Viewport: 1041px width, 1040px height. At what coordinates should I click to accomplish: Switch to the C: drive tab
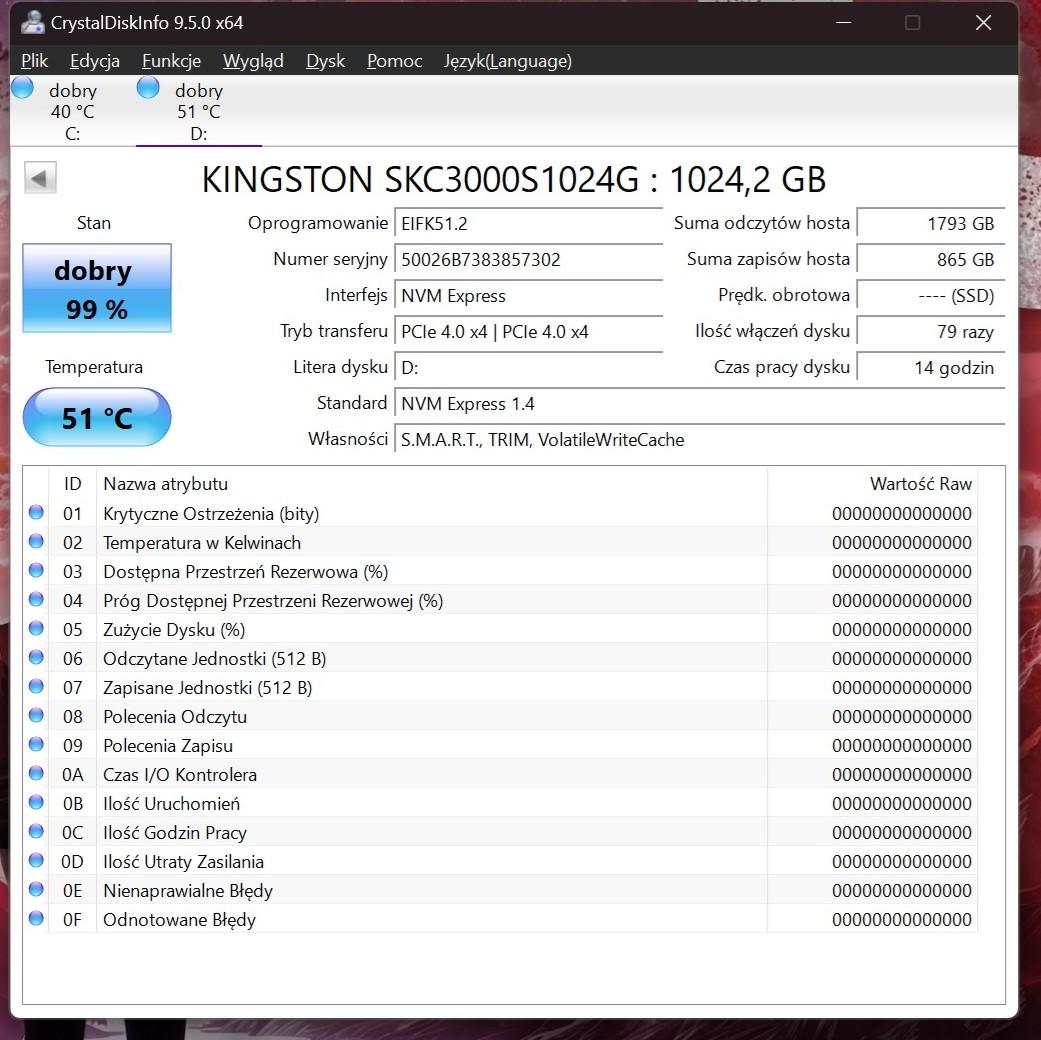tap(72, 111)
